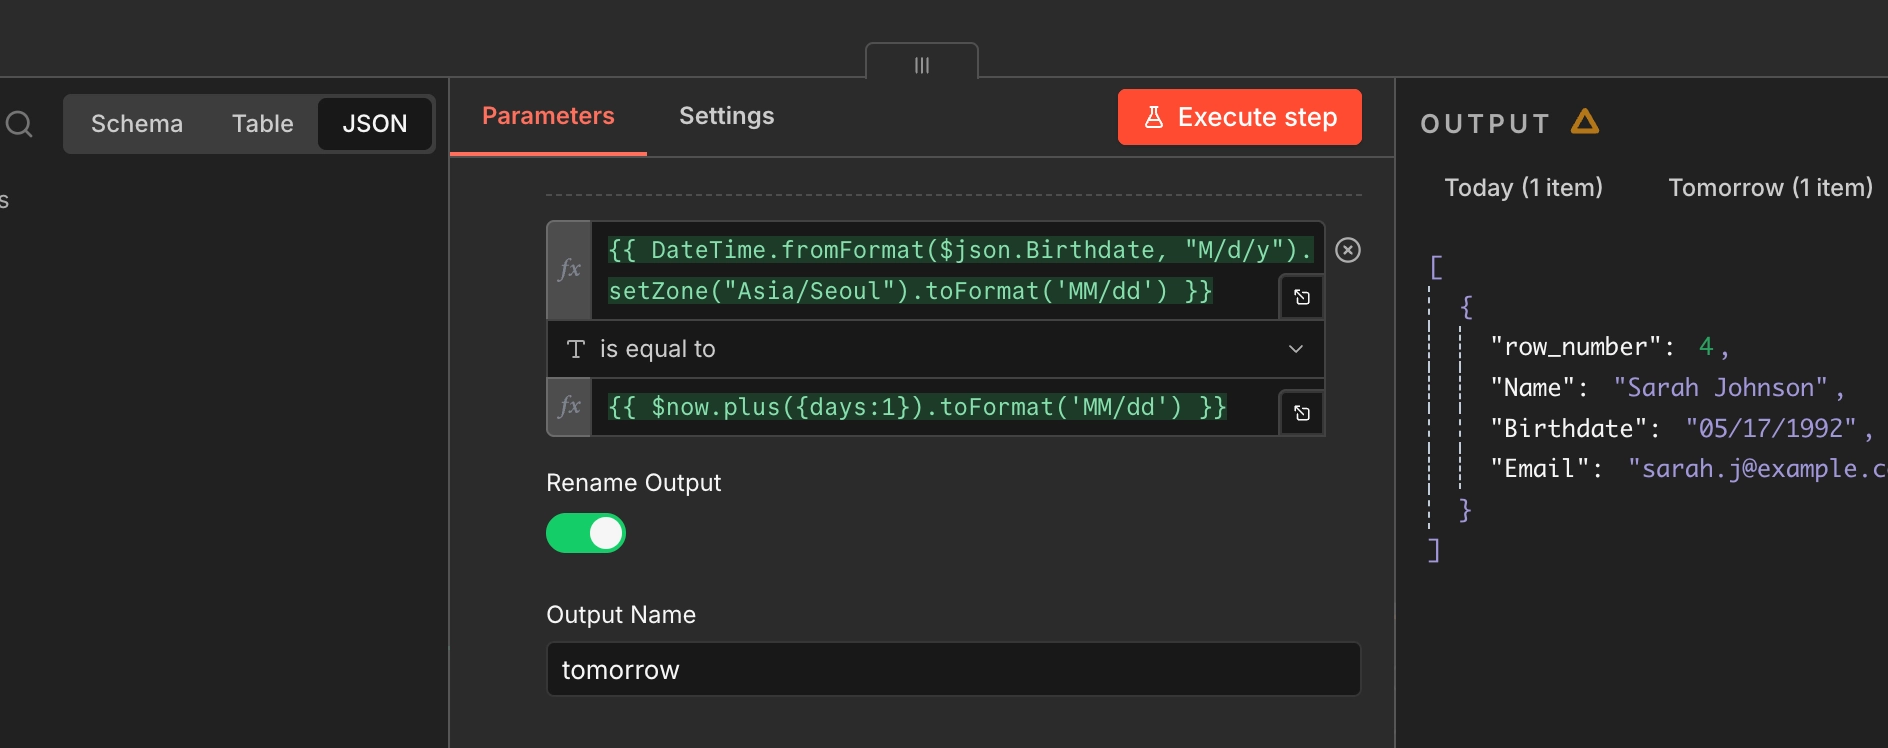The width and height of the screenshot is (1888, 748).
Task: Click the output warning triangle icon
Action: click(x=1585, y=122)
